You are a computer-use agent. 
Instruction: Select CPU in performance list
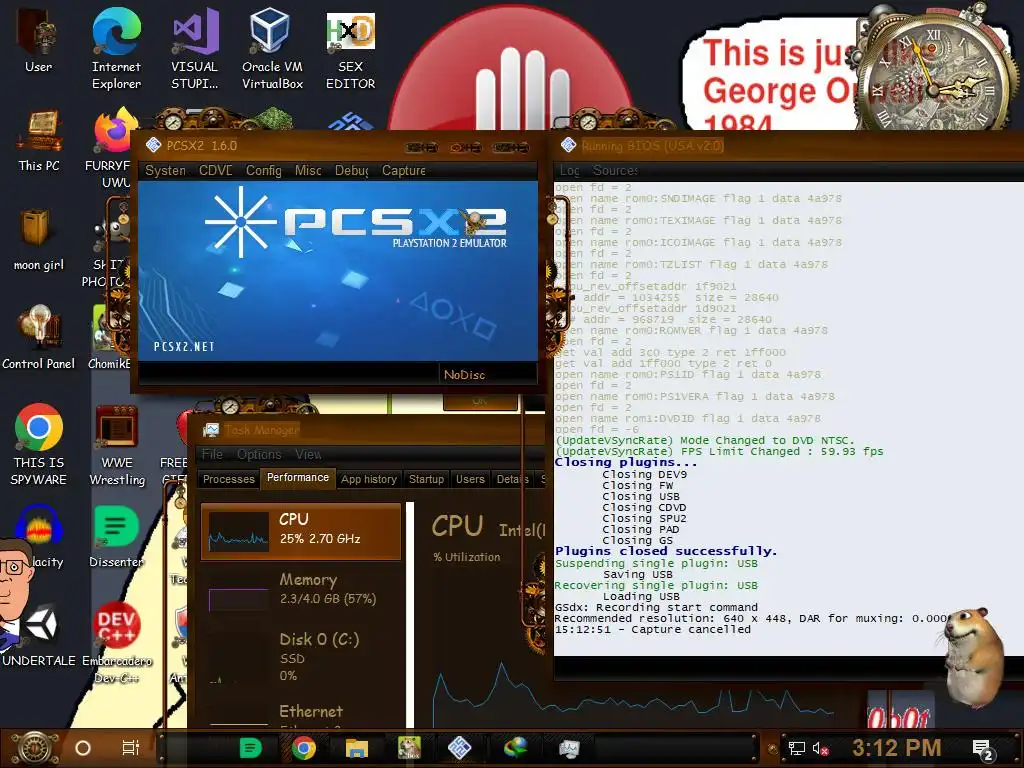[x=301, y=531]
